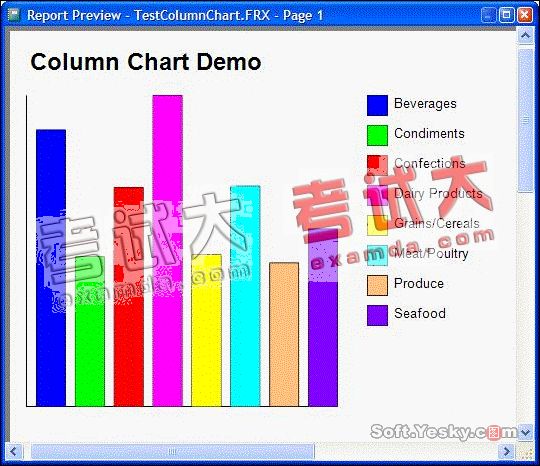Click the purple Seafood legend swatch
The height and width of the screenshot is (466, 540).
pyautogui.click(x=377, y=315)
